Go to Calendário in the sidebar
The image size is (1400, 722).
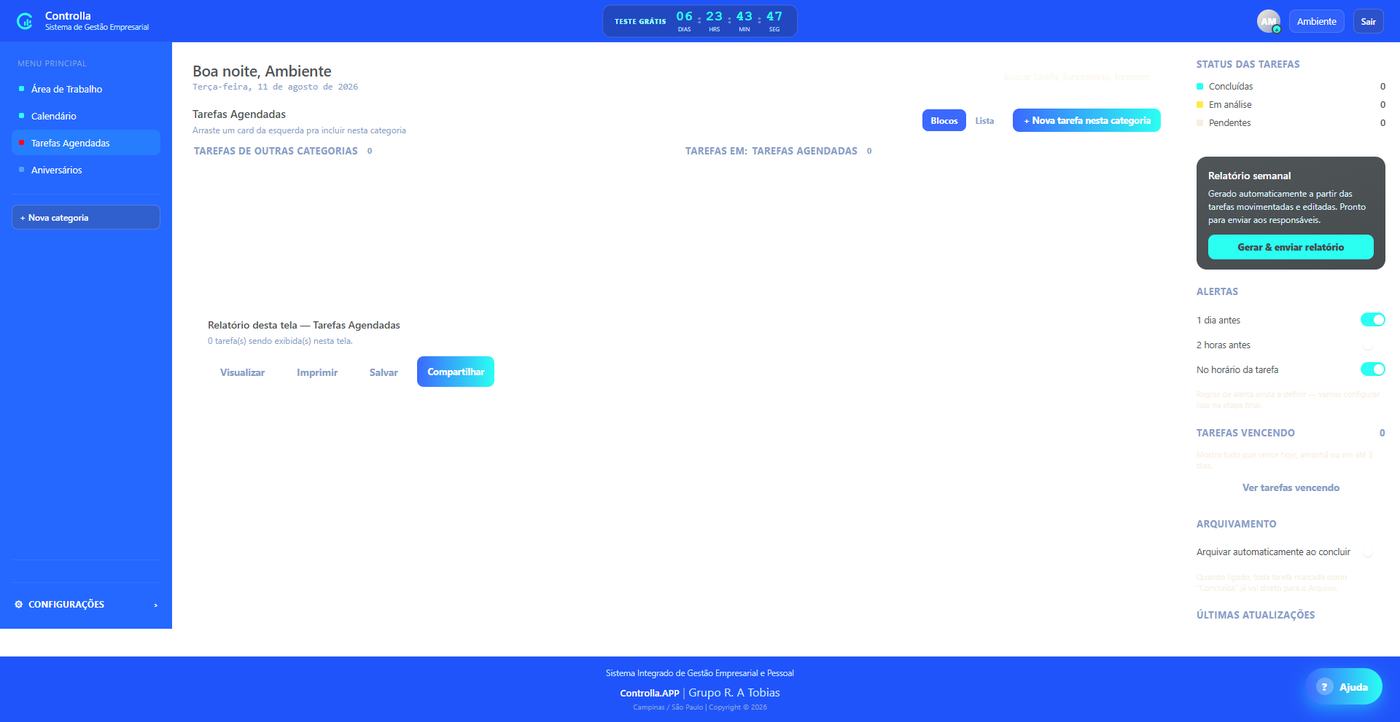coord(86,116)
